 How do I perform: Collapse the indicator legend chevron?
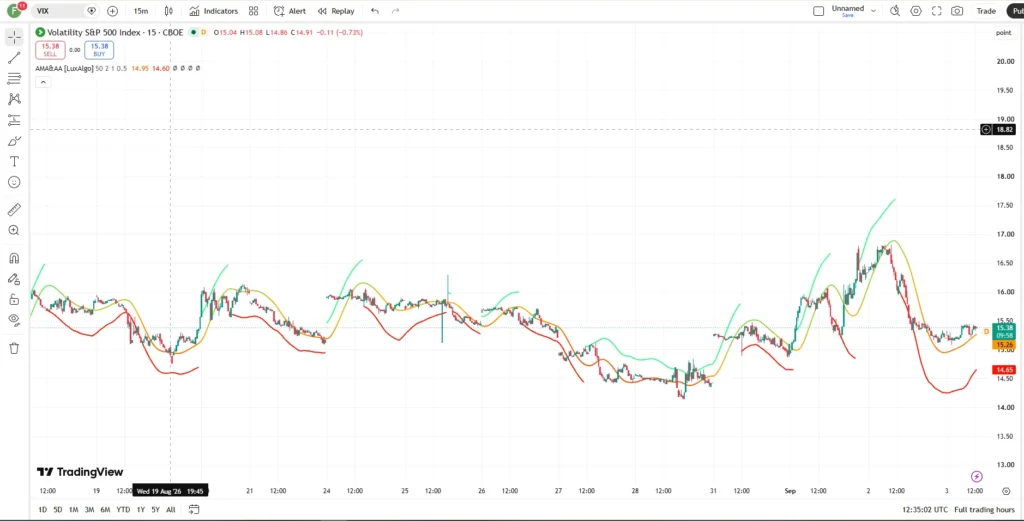(x=42, y=82)
